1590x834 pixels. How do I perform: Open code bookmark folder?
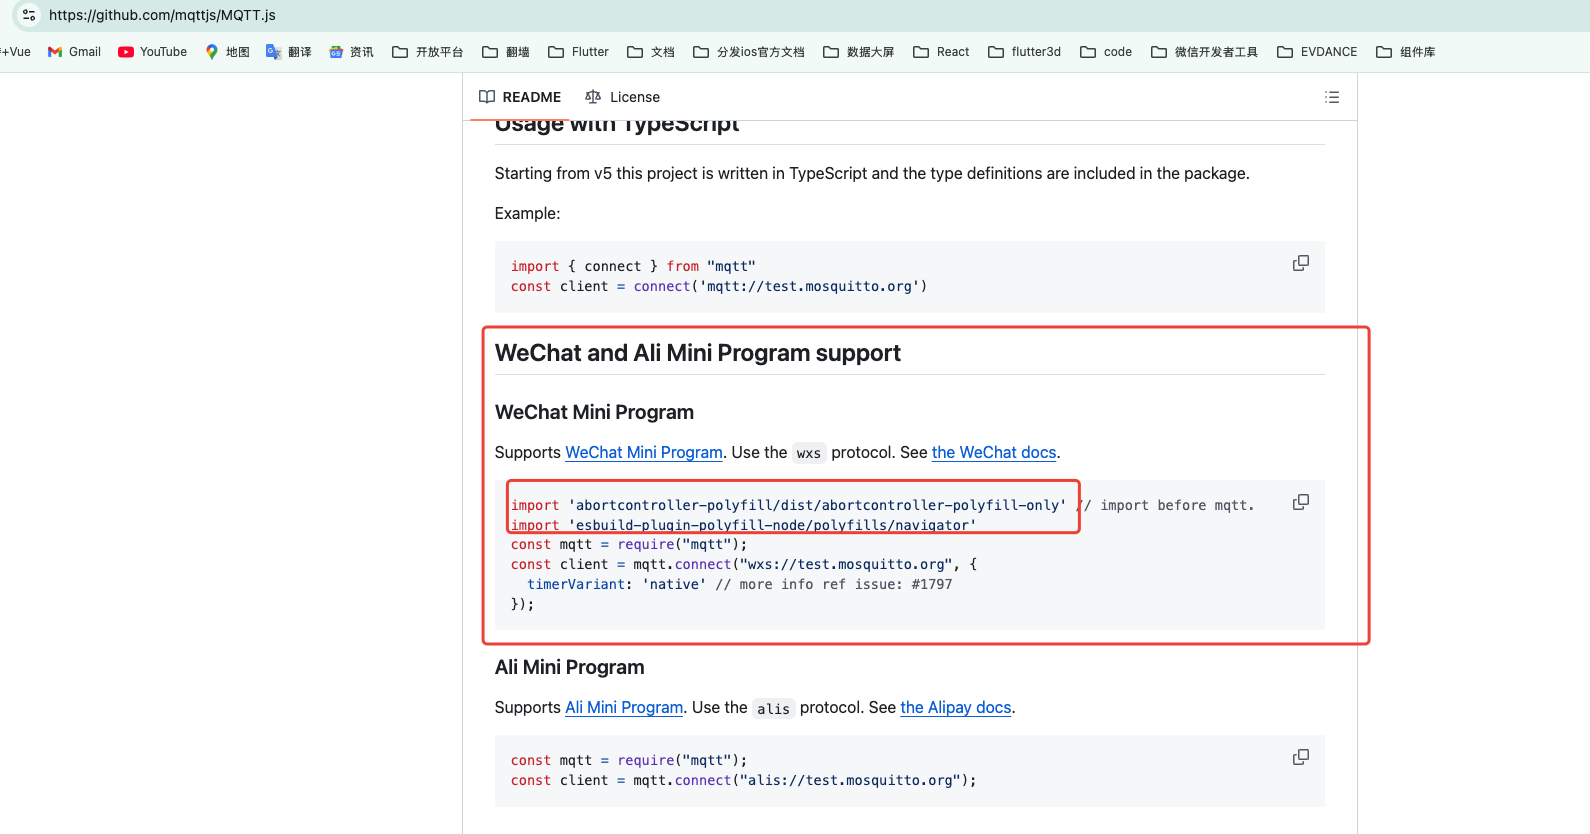(1106, 52)
